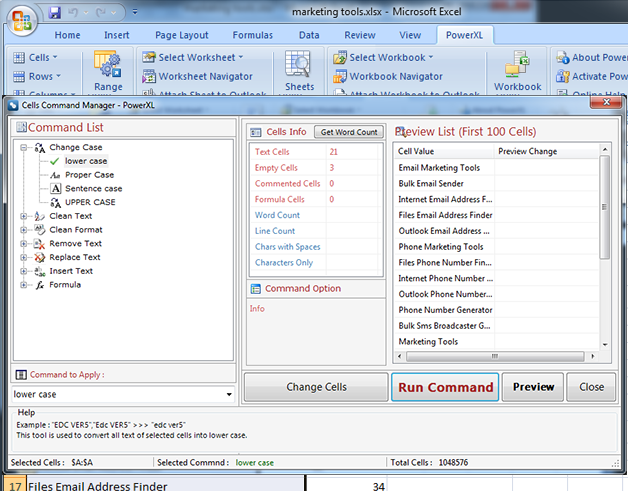Expand the Replace Text node

coord(24,257)
